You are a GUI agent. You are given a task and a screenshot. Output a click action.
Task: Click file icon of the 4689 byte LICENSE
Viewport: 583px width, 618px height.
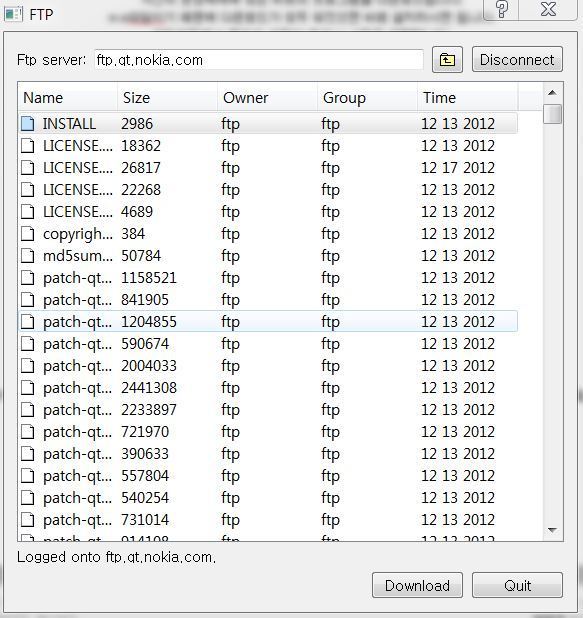[x=28, y=212]
